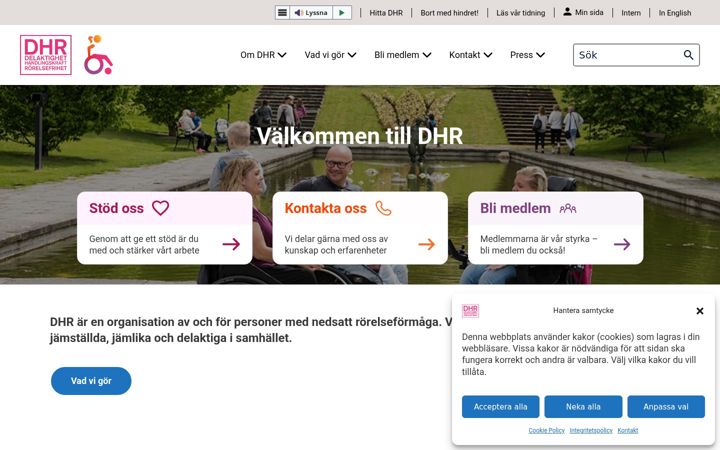
Task: Expand the Vad vi gör dropdown menu
Action: coord(330,55)
